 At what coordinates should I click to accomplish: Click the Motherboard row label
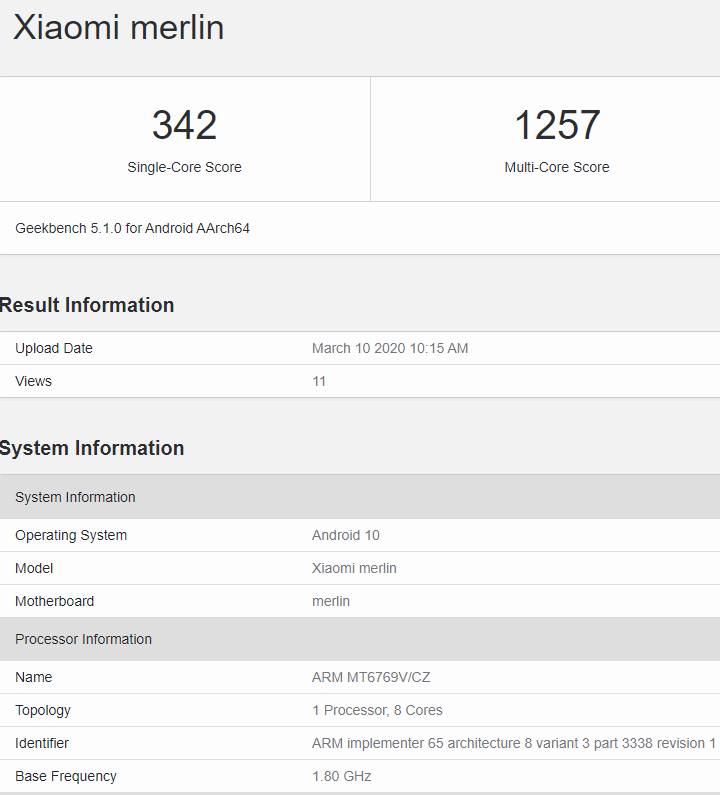55,601
